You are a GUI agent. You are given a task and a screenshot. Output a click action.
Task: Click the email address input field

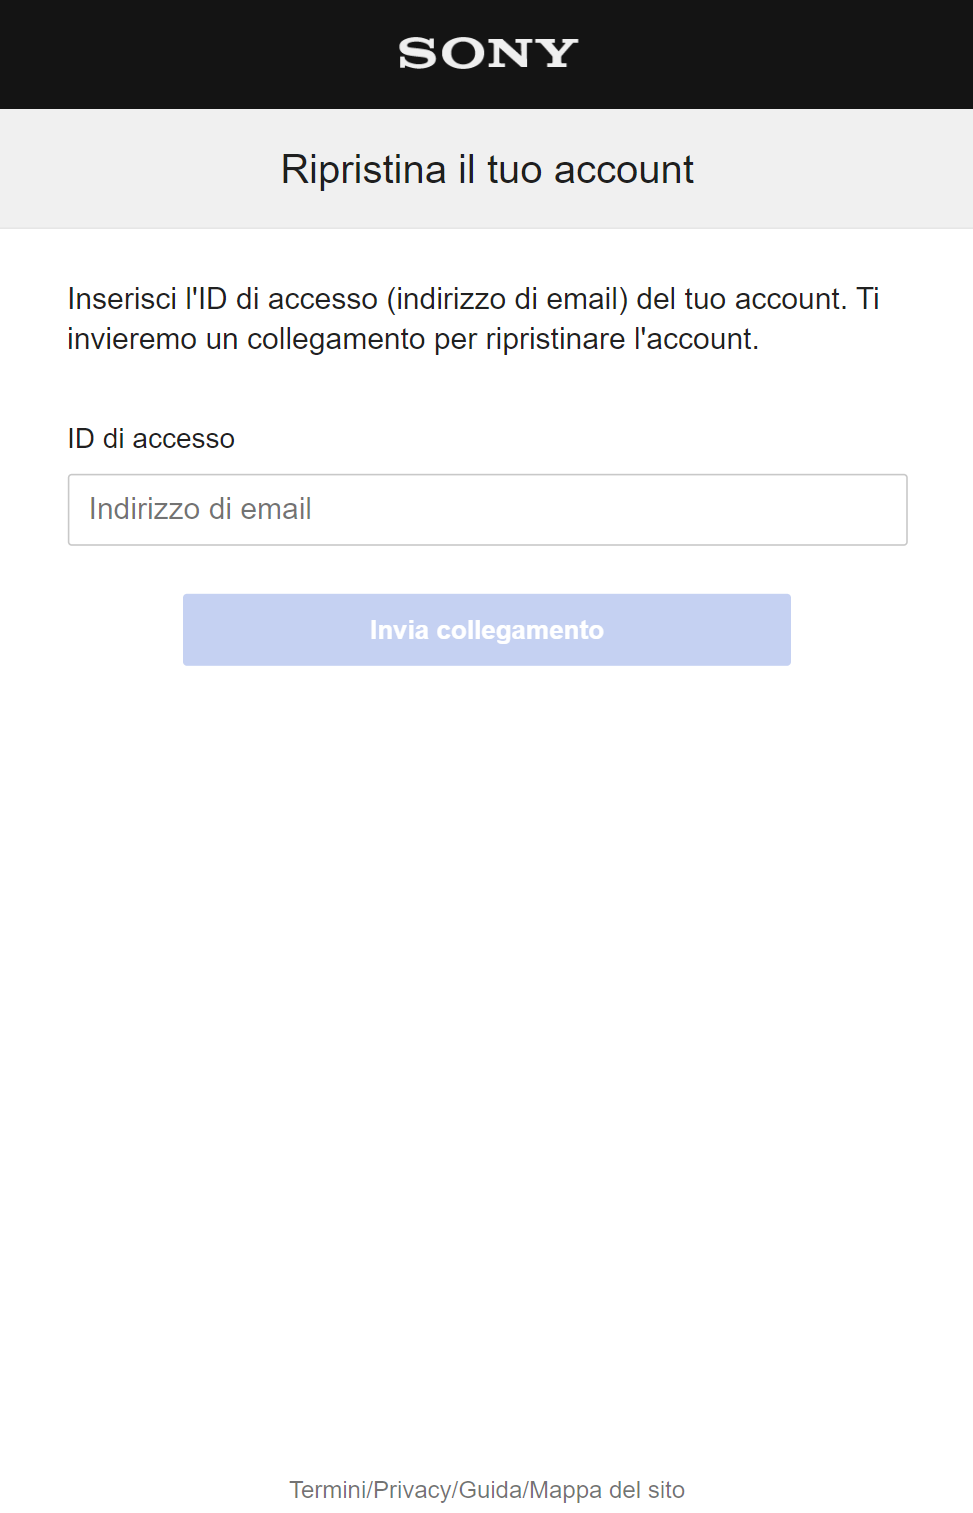pyautogui.click(x=486, y=509)
